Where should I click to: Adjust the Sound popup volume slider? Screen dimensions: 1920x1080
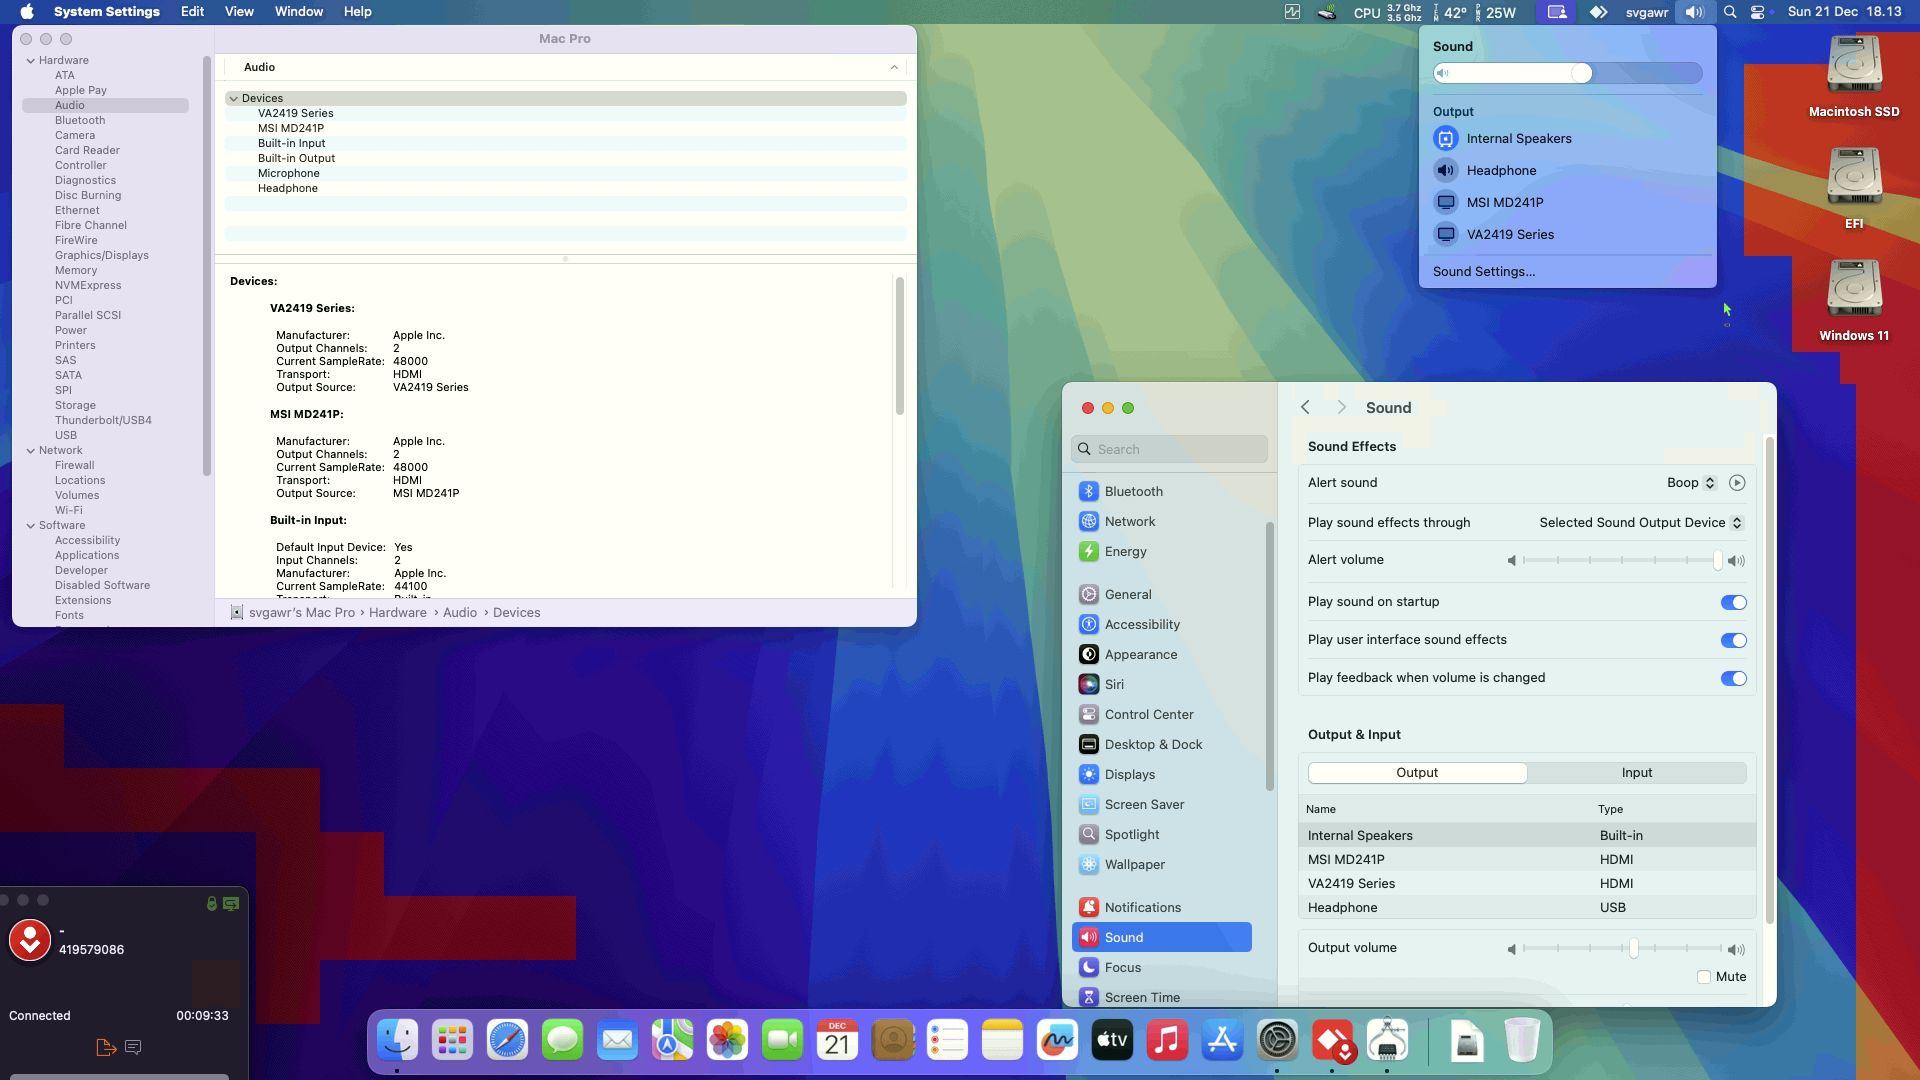1567,73
